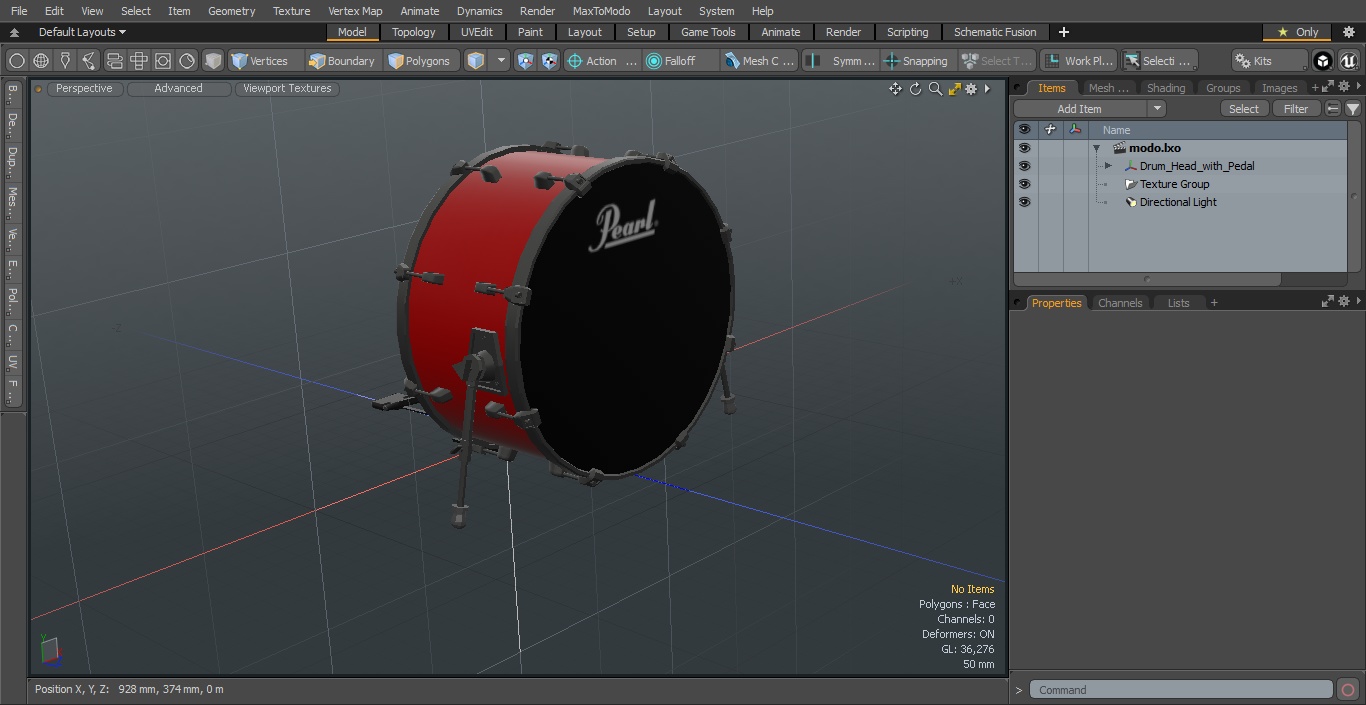Expand the Drum_Head_with_Pedal node

pos(1108,166)
